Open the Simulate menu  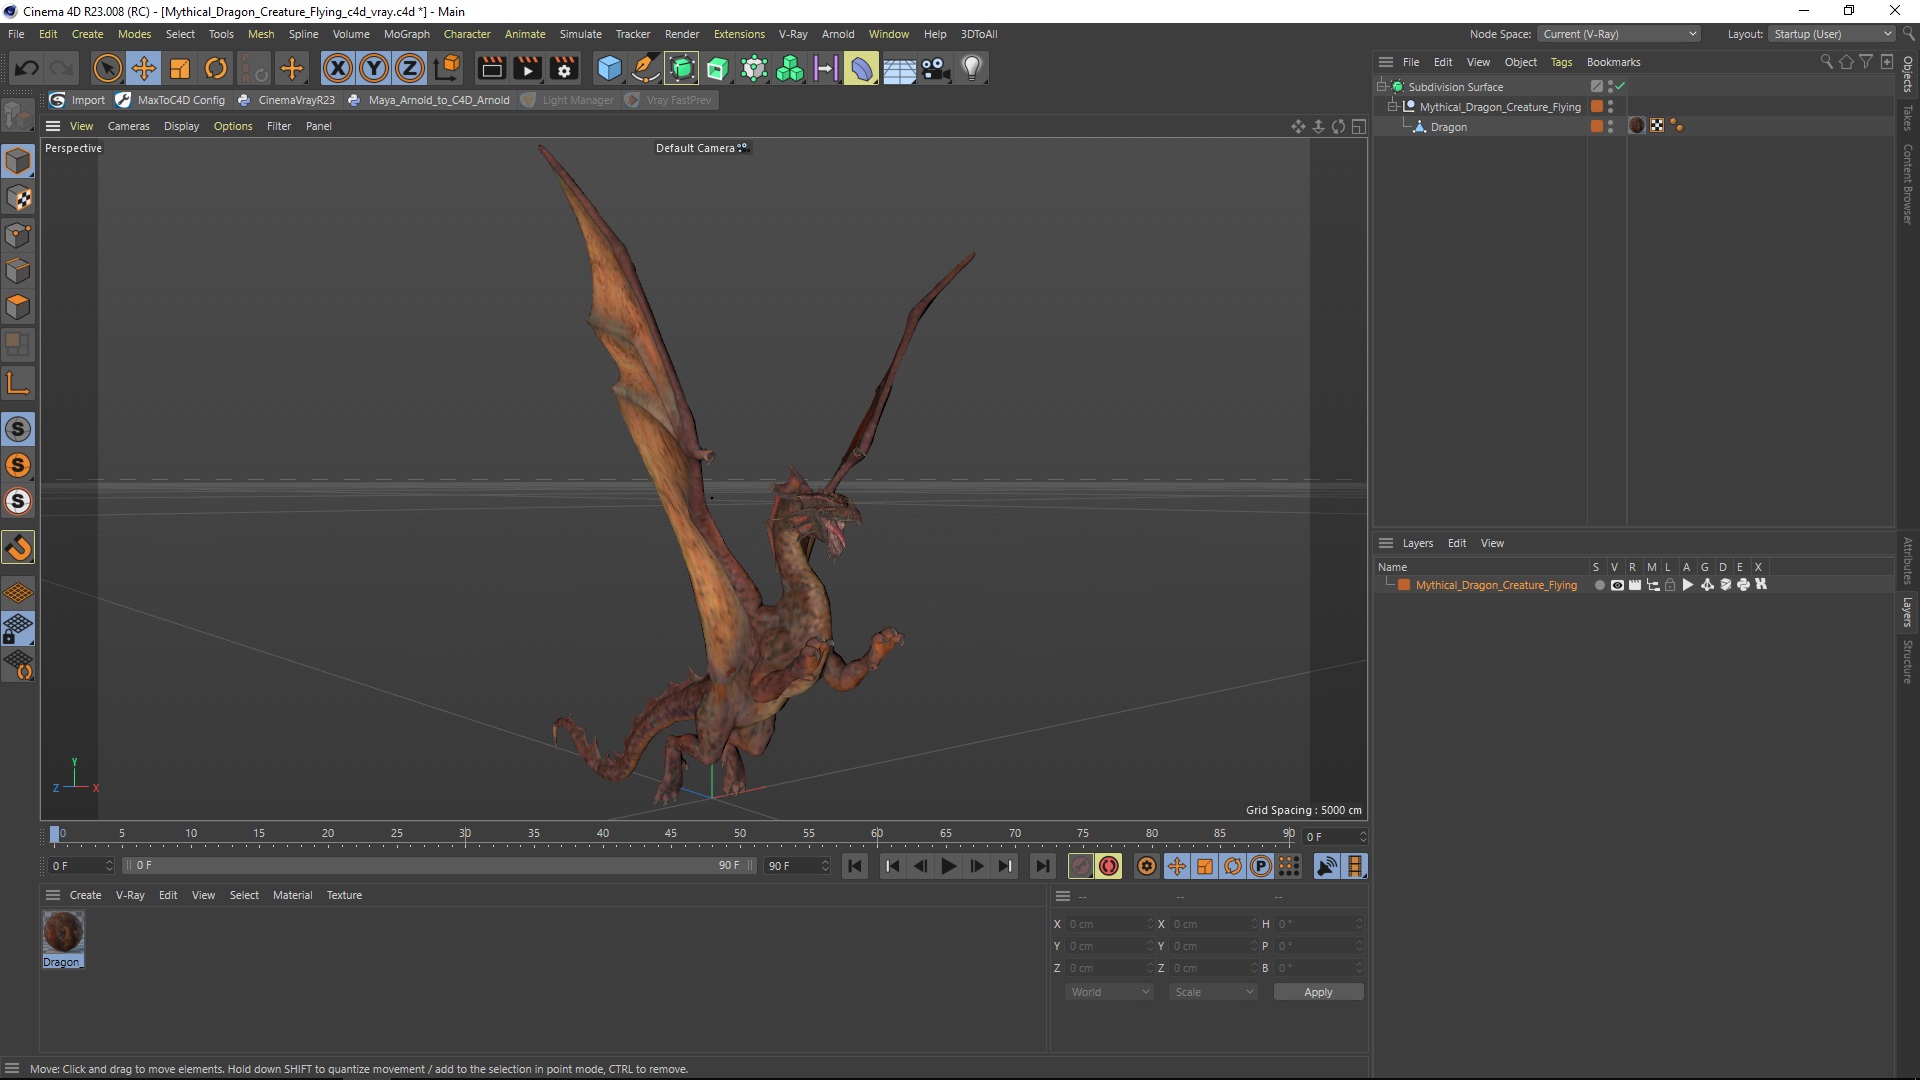click(580, 34)
